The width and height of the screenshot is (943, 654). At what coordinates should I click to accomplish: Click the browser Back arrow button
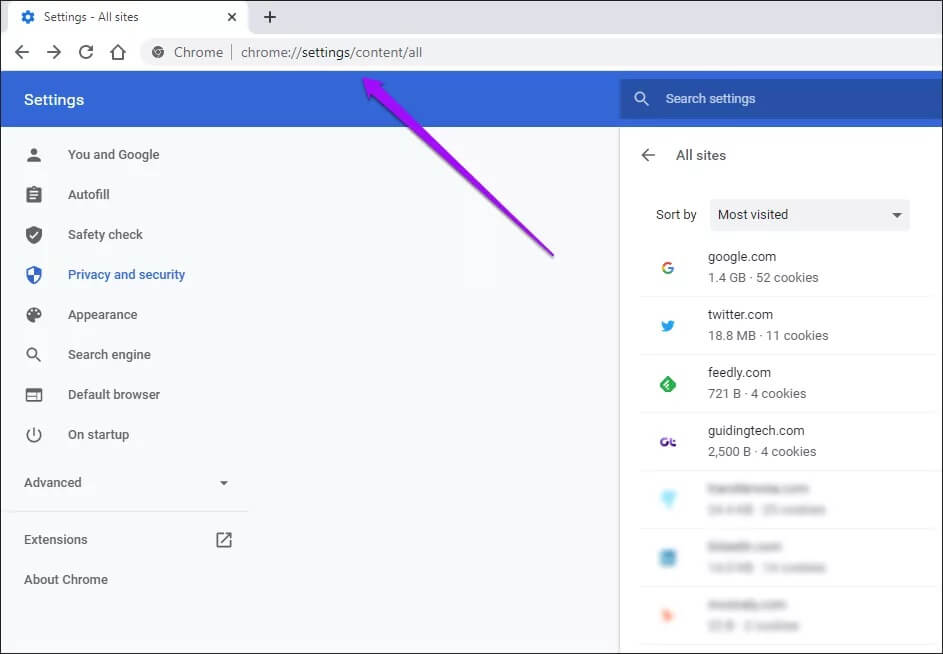point(22,52)
